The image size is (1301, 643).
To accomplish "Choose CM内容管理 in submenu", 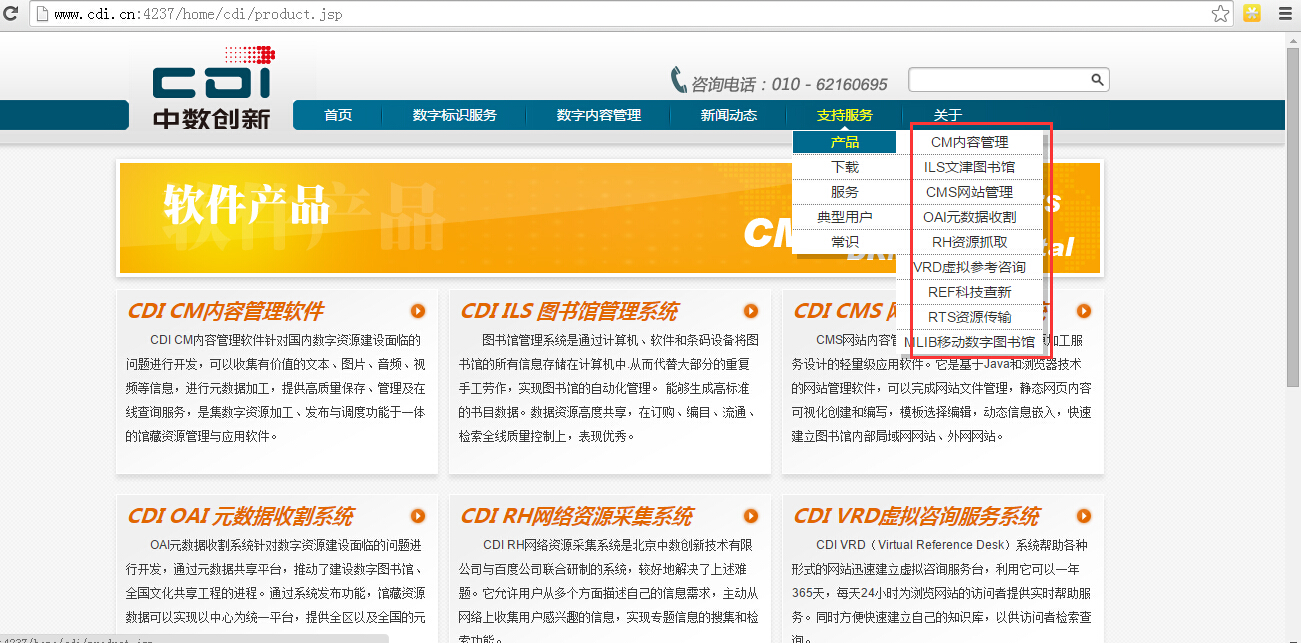I will point(970,142).
